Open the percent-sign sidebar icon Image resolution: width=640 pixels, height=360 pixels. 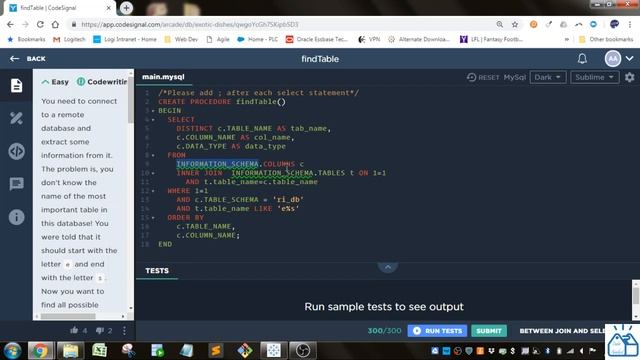(16, 118)
